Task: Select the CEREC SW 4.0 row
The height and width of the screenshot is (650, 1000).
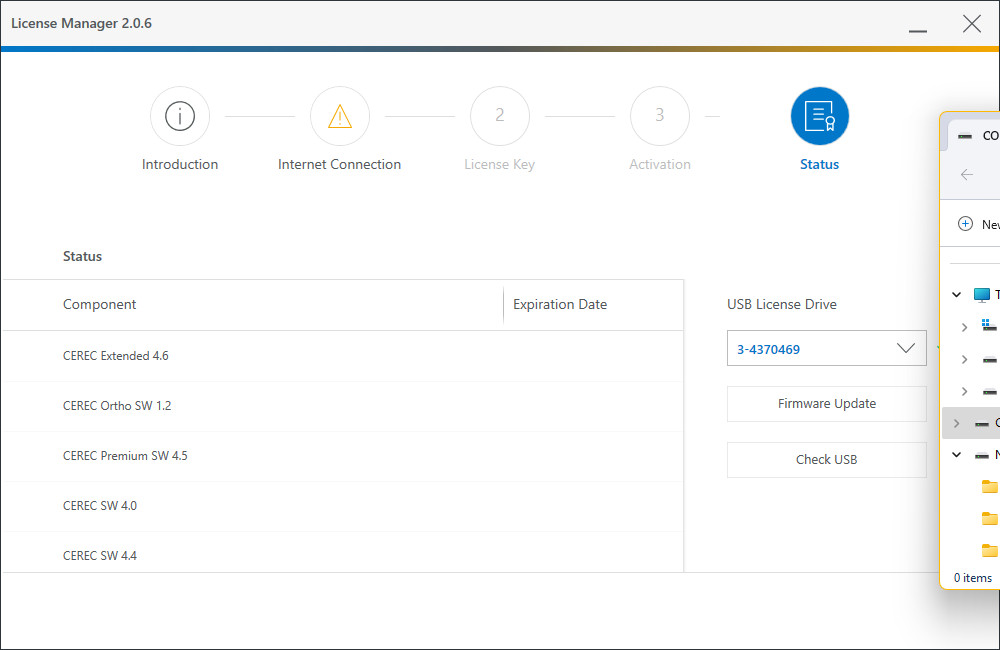Action: (x=342, y=506)
